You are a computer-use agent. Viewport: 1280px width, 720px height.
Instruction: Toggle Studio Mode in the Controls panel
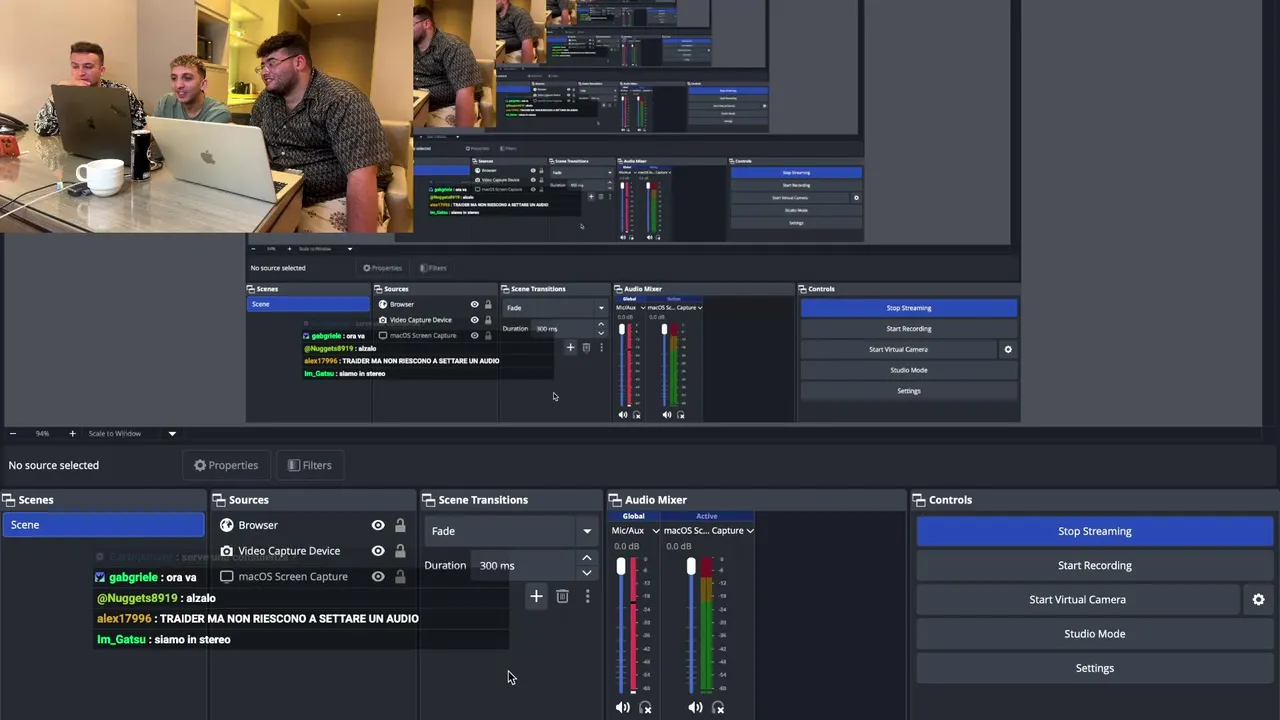coord(1094,634)
